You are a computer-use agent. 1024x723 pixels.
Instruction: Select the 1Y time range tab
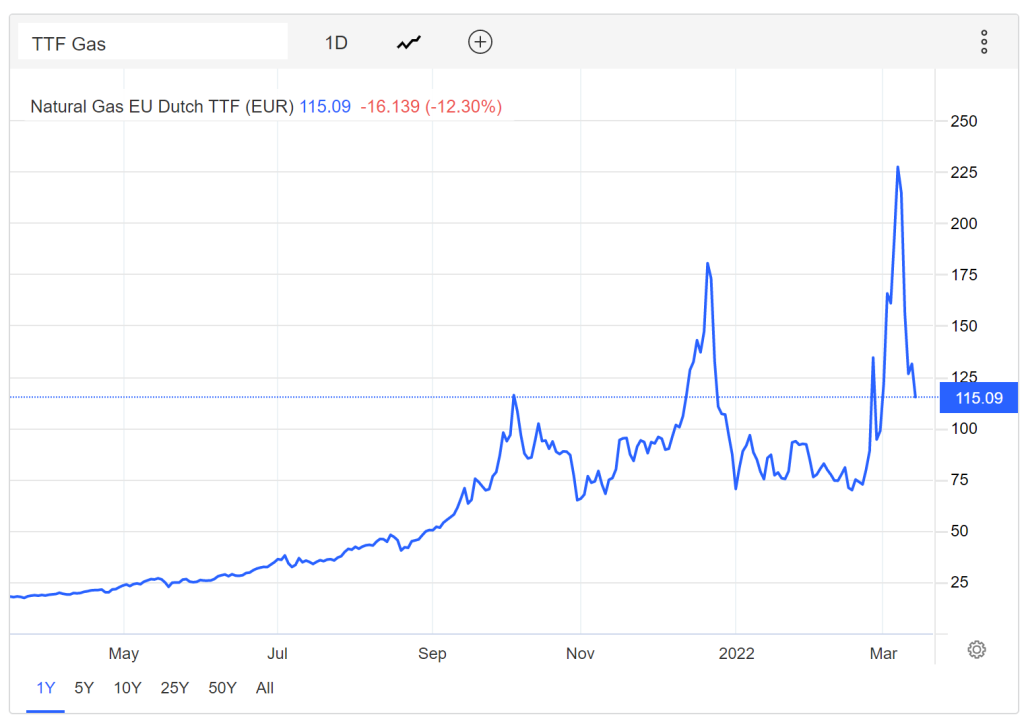tap(46, 688)
